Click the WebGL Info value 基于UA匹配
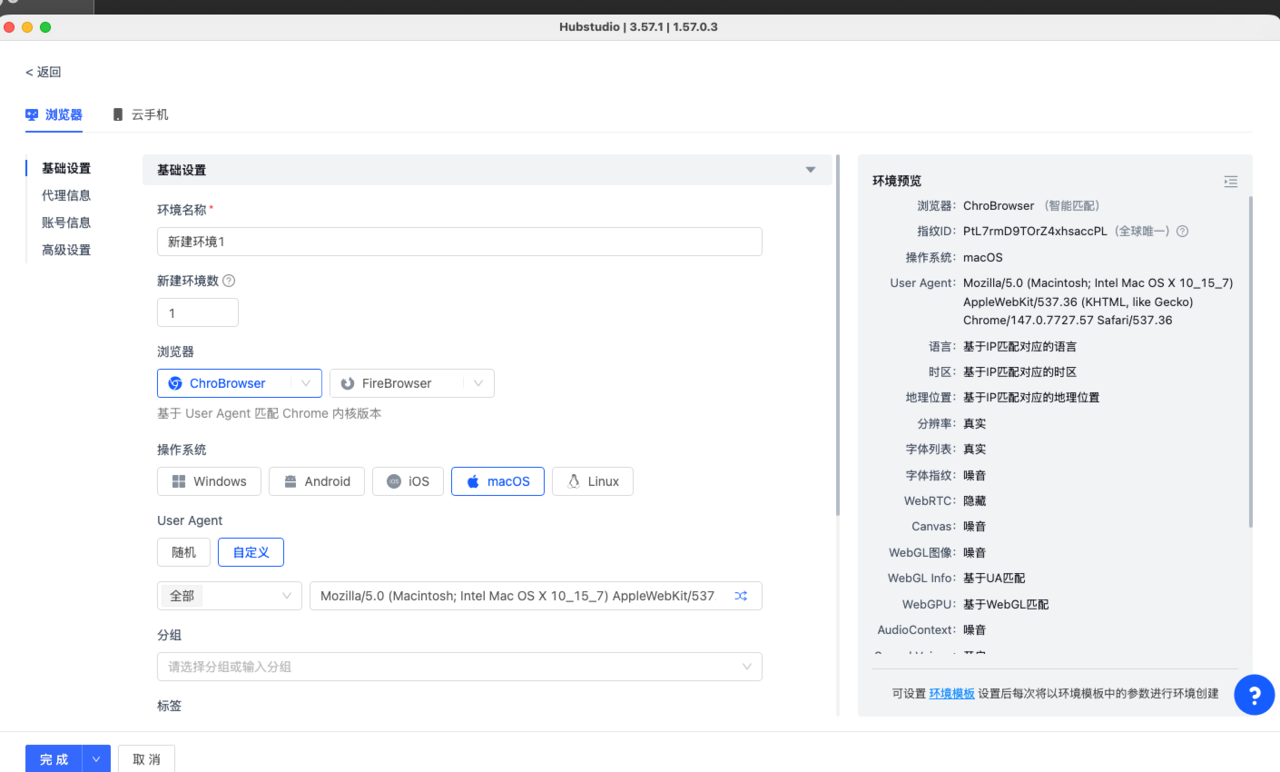 (x=994, y=578)
